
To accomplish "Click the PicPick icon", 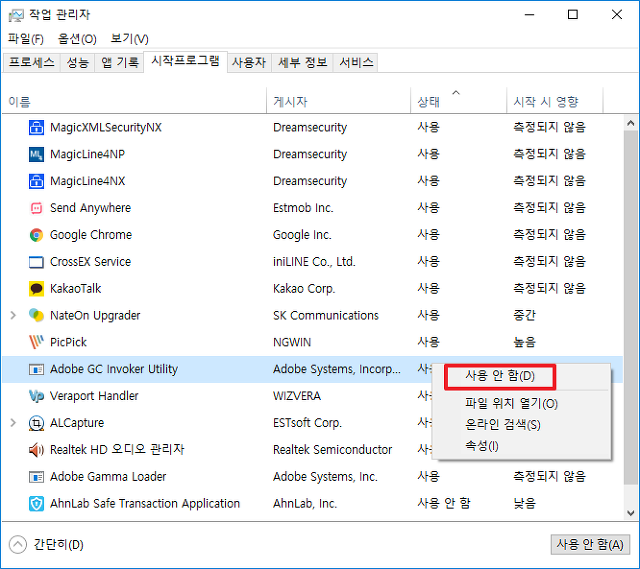I will [36, 342].
